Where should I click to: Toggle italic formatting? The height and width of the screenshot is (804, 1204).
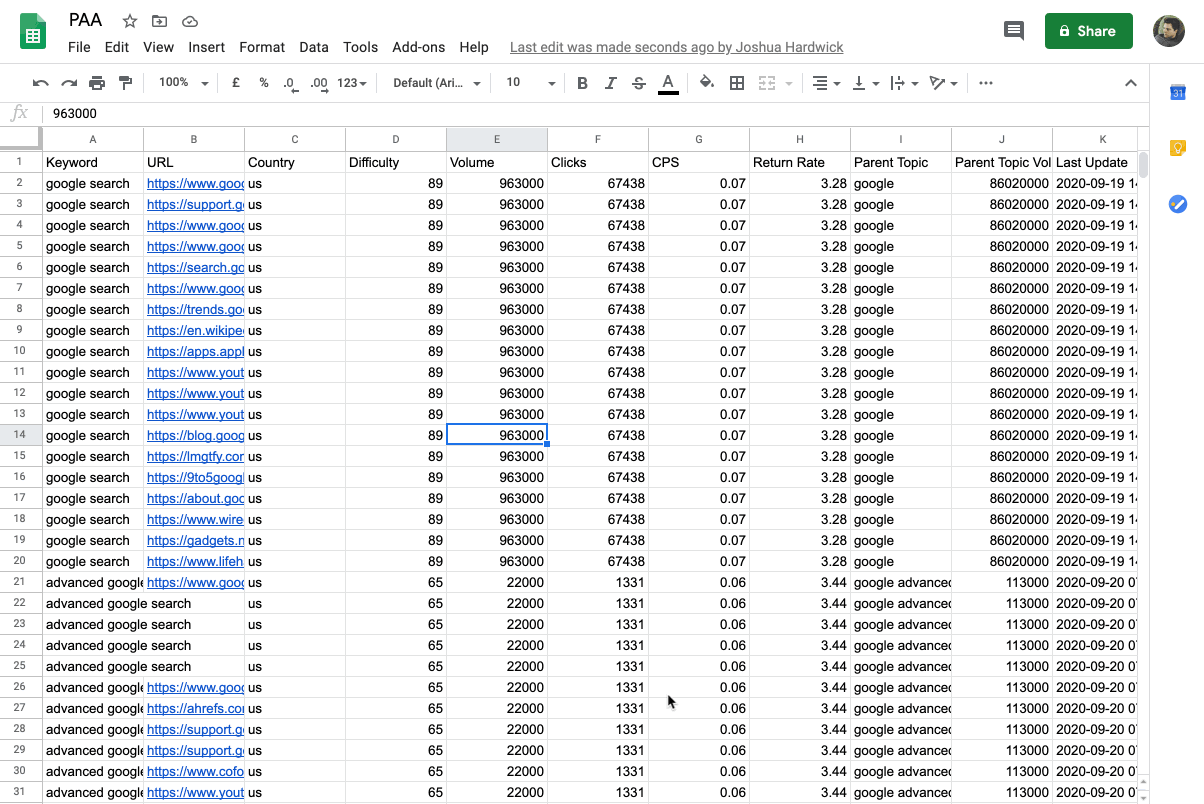610,83
